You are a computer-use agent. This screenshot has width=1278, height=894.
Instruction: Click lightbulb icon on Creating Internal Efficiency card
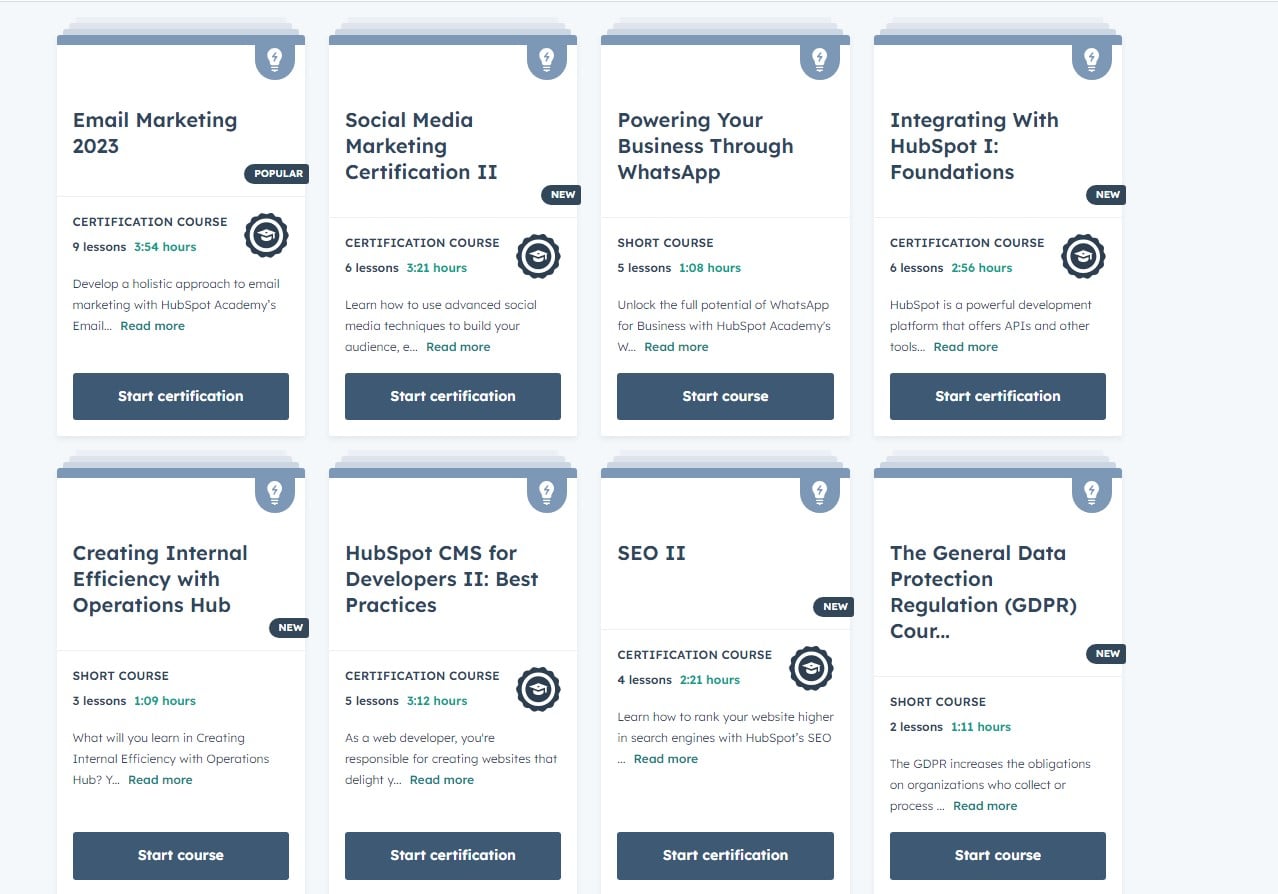[x=274, y=492]
